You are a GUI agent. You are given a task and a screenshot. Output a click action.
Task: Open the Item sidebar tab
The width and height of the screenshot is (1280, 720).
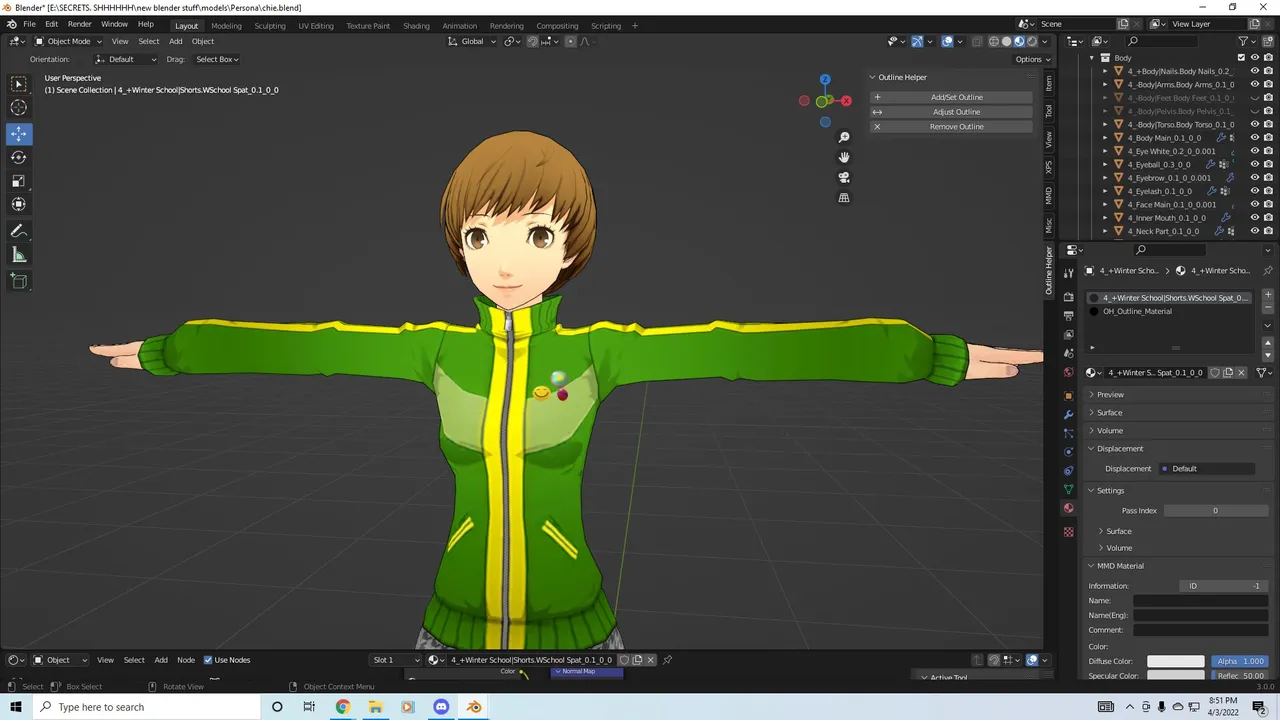tap(1049, 83)
